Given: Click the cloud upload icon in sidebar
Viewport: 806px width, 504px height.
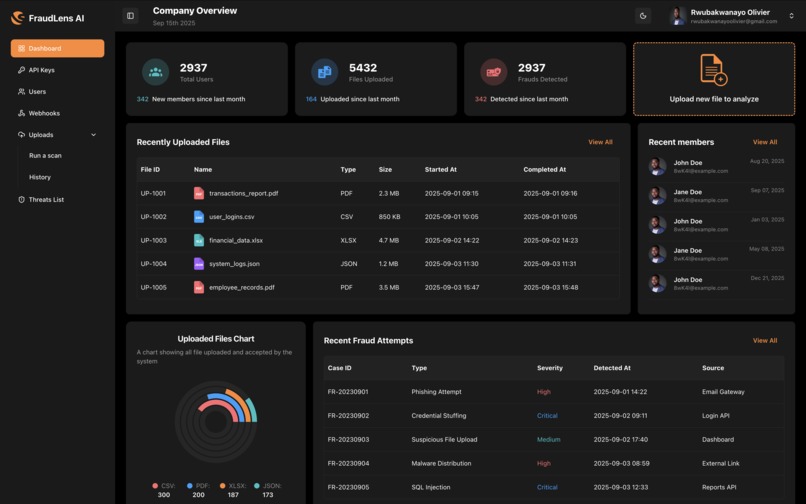Looking at the screenshot, I should click(21, 135).
